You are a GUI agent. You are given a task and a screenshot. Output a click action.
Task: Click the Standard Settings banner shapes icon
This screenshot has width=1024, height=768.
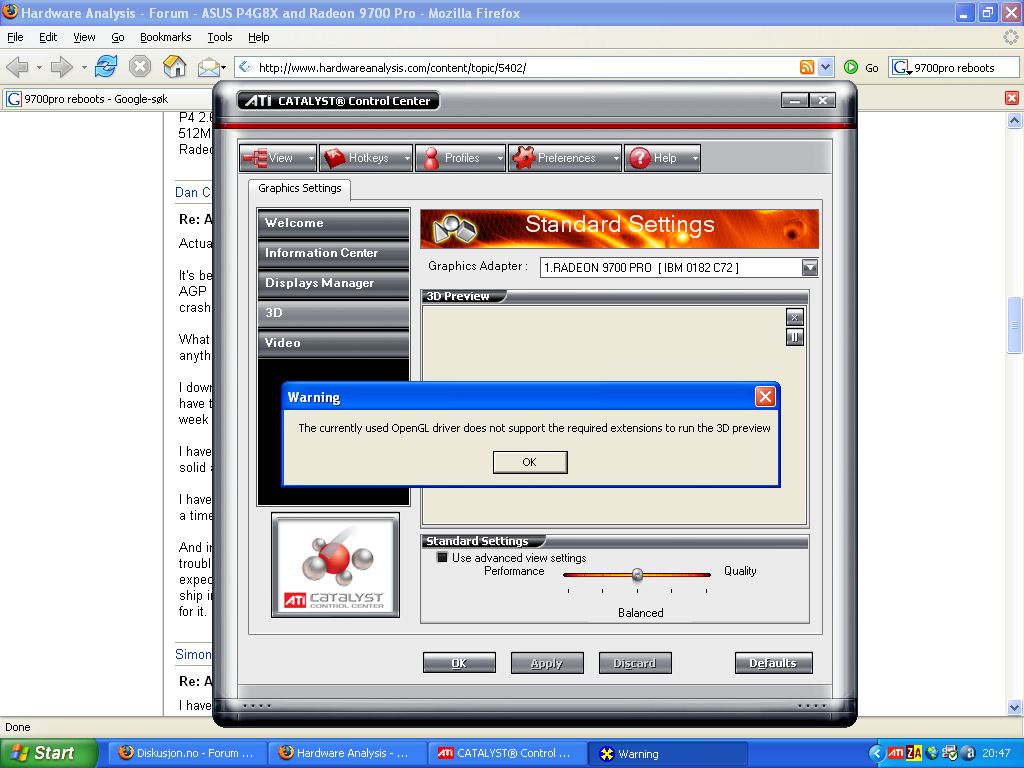pyautogui.click(x=455, y=229)
